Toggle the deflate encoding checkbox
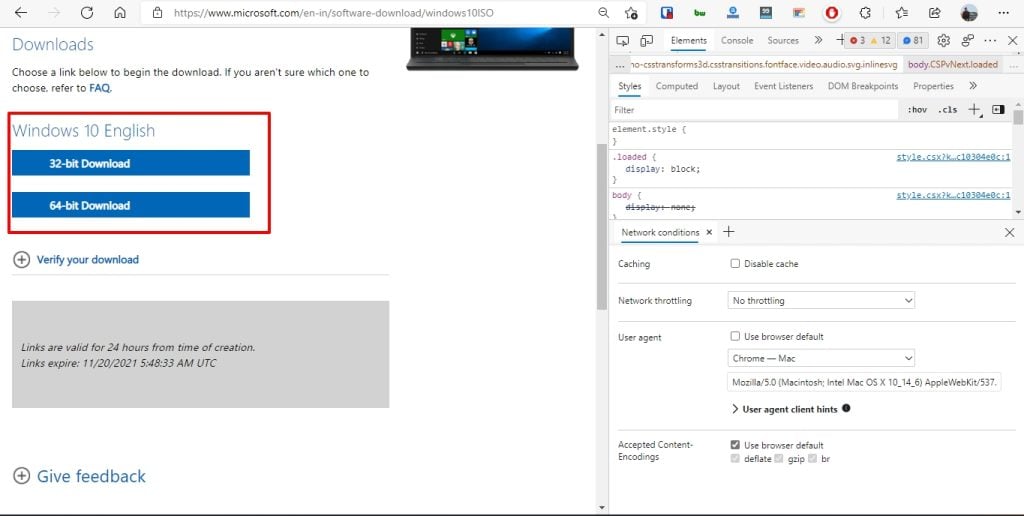 coord(735,459)
